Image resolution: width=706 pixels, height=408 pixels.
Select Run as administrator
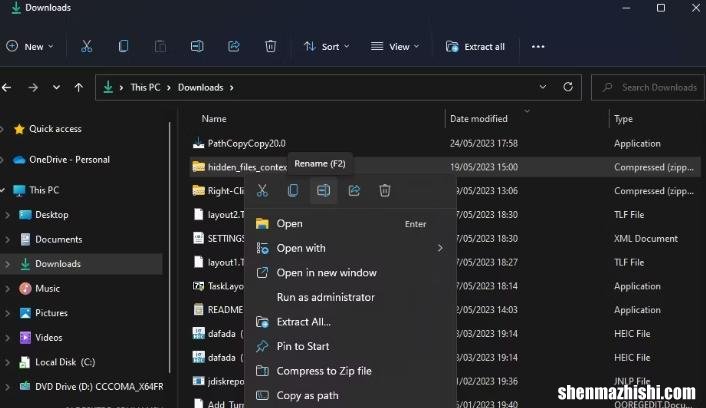[350, 297]
